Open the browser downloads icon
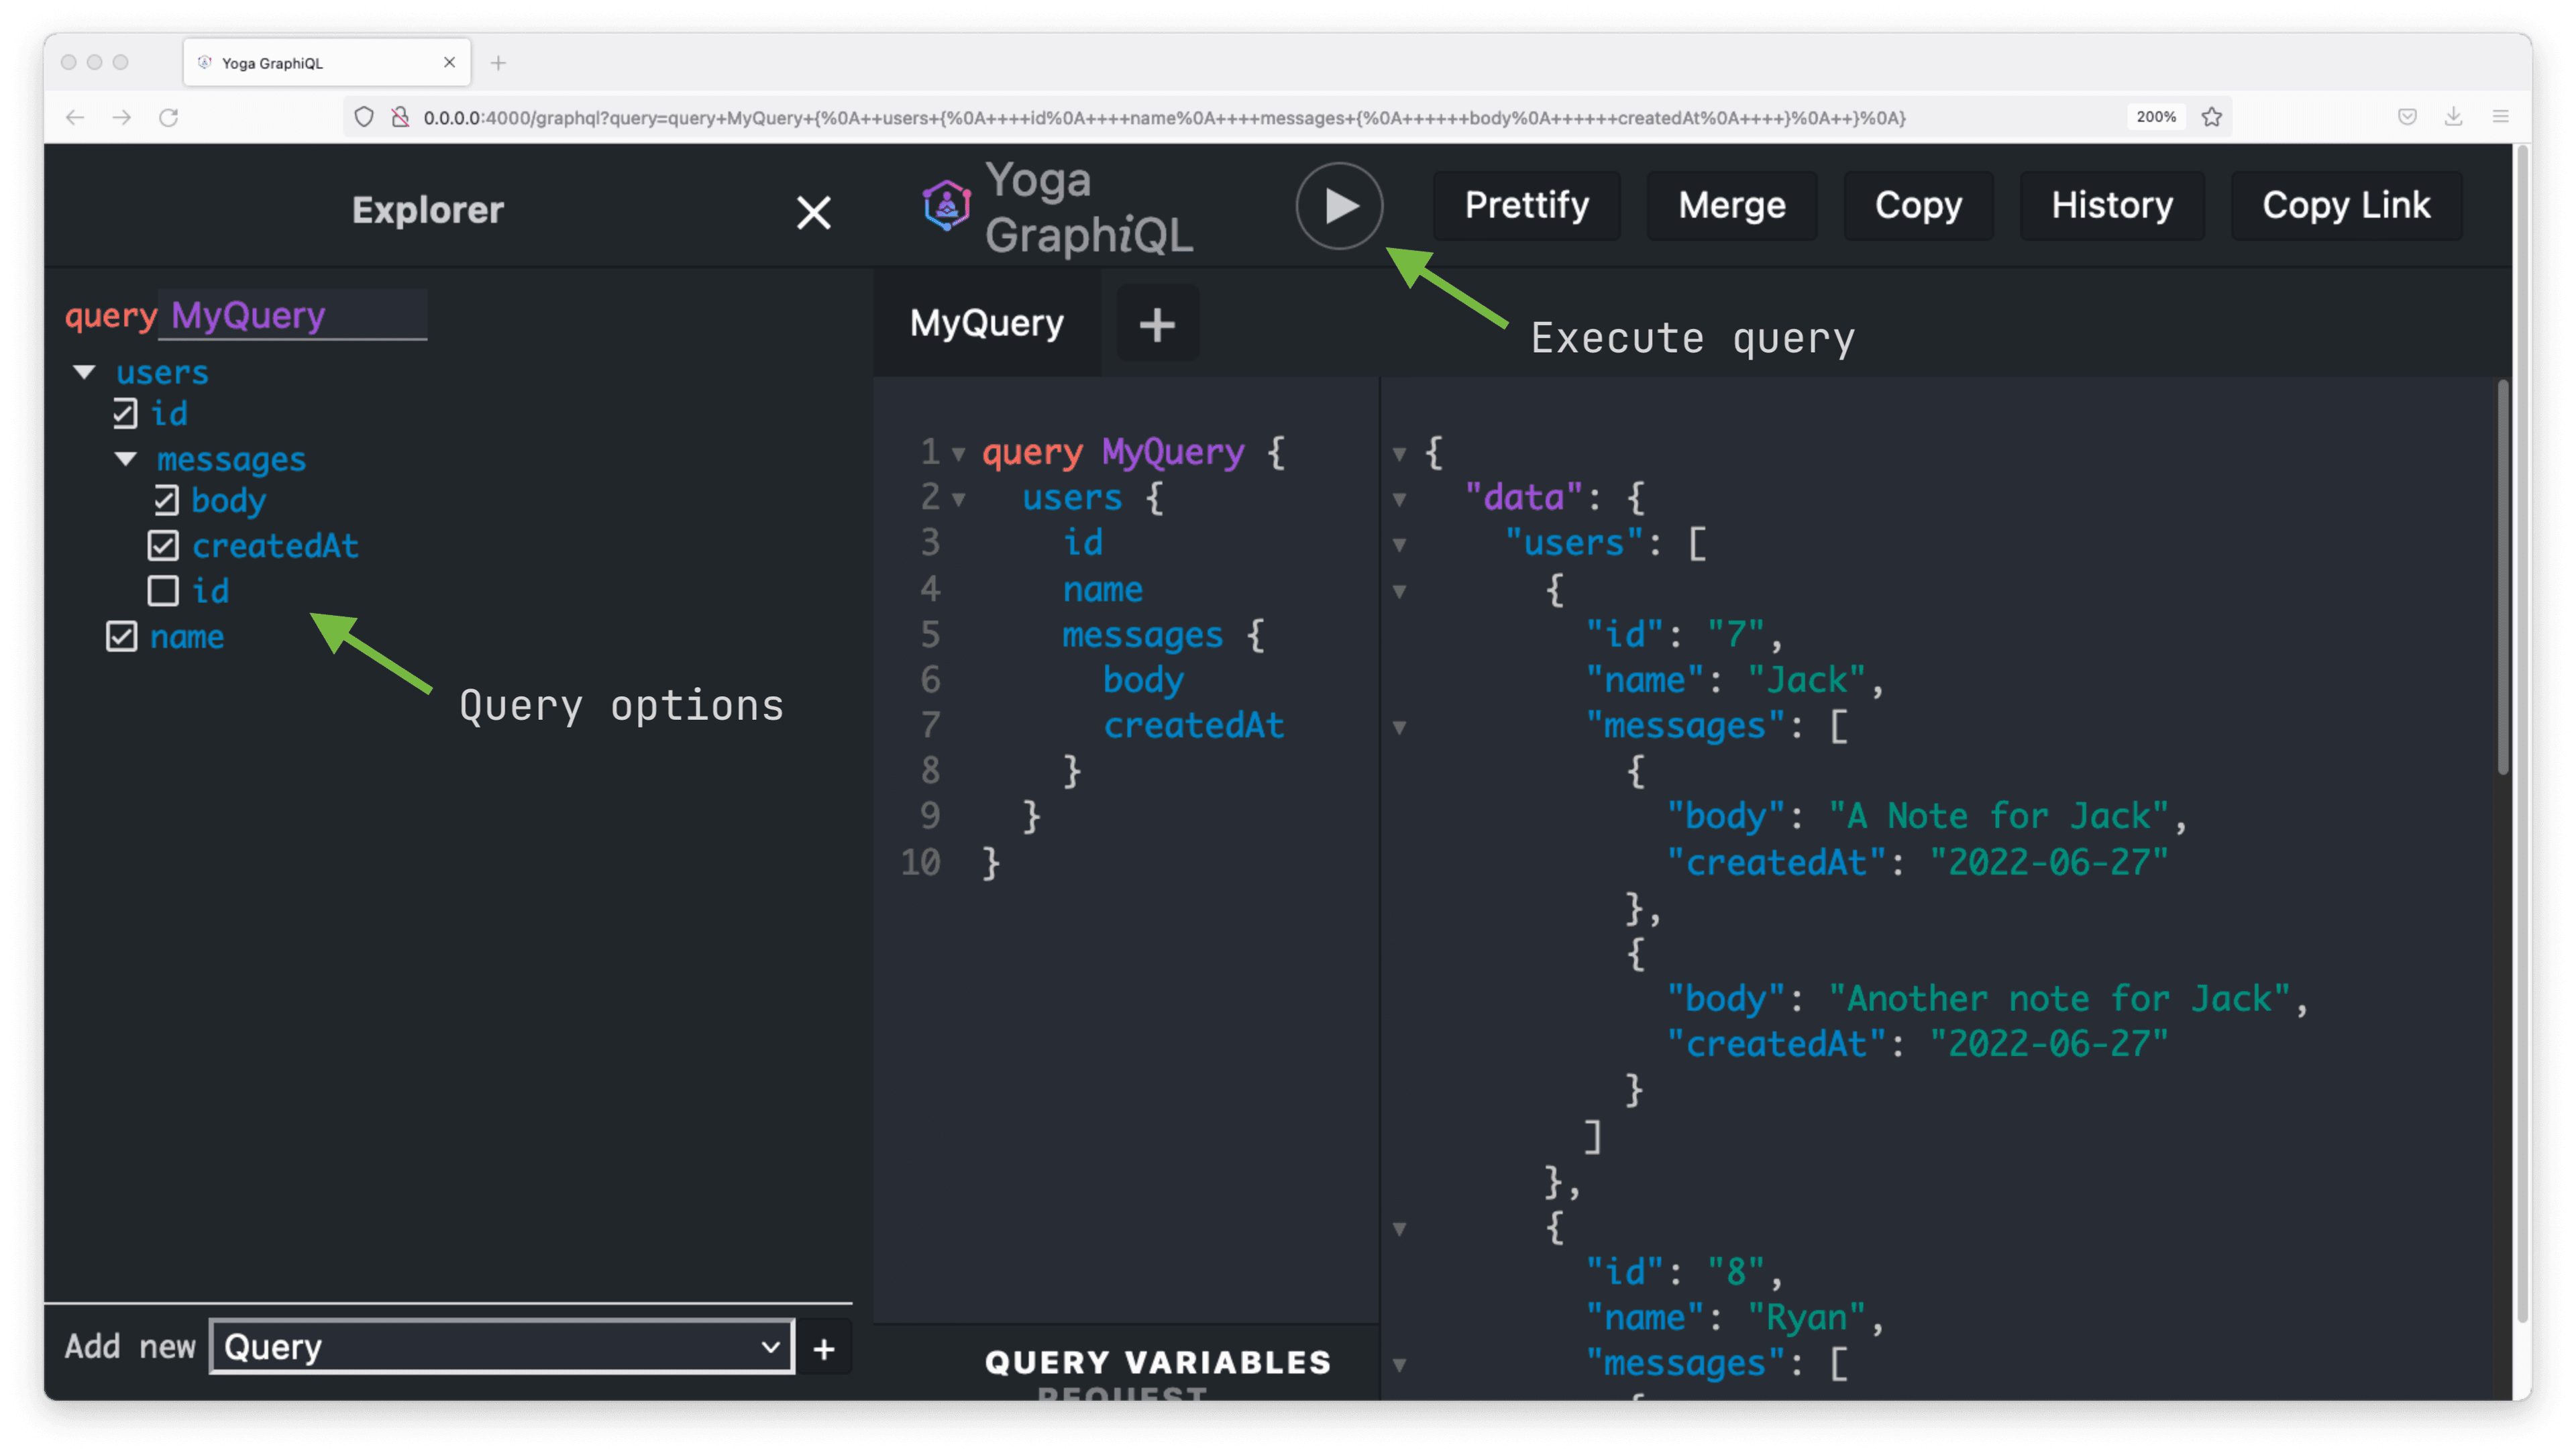Viewport: 2576px width, 1455px height. (x=2454, y=117)
